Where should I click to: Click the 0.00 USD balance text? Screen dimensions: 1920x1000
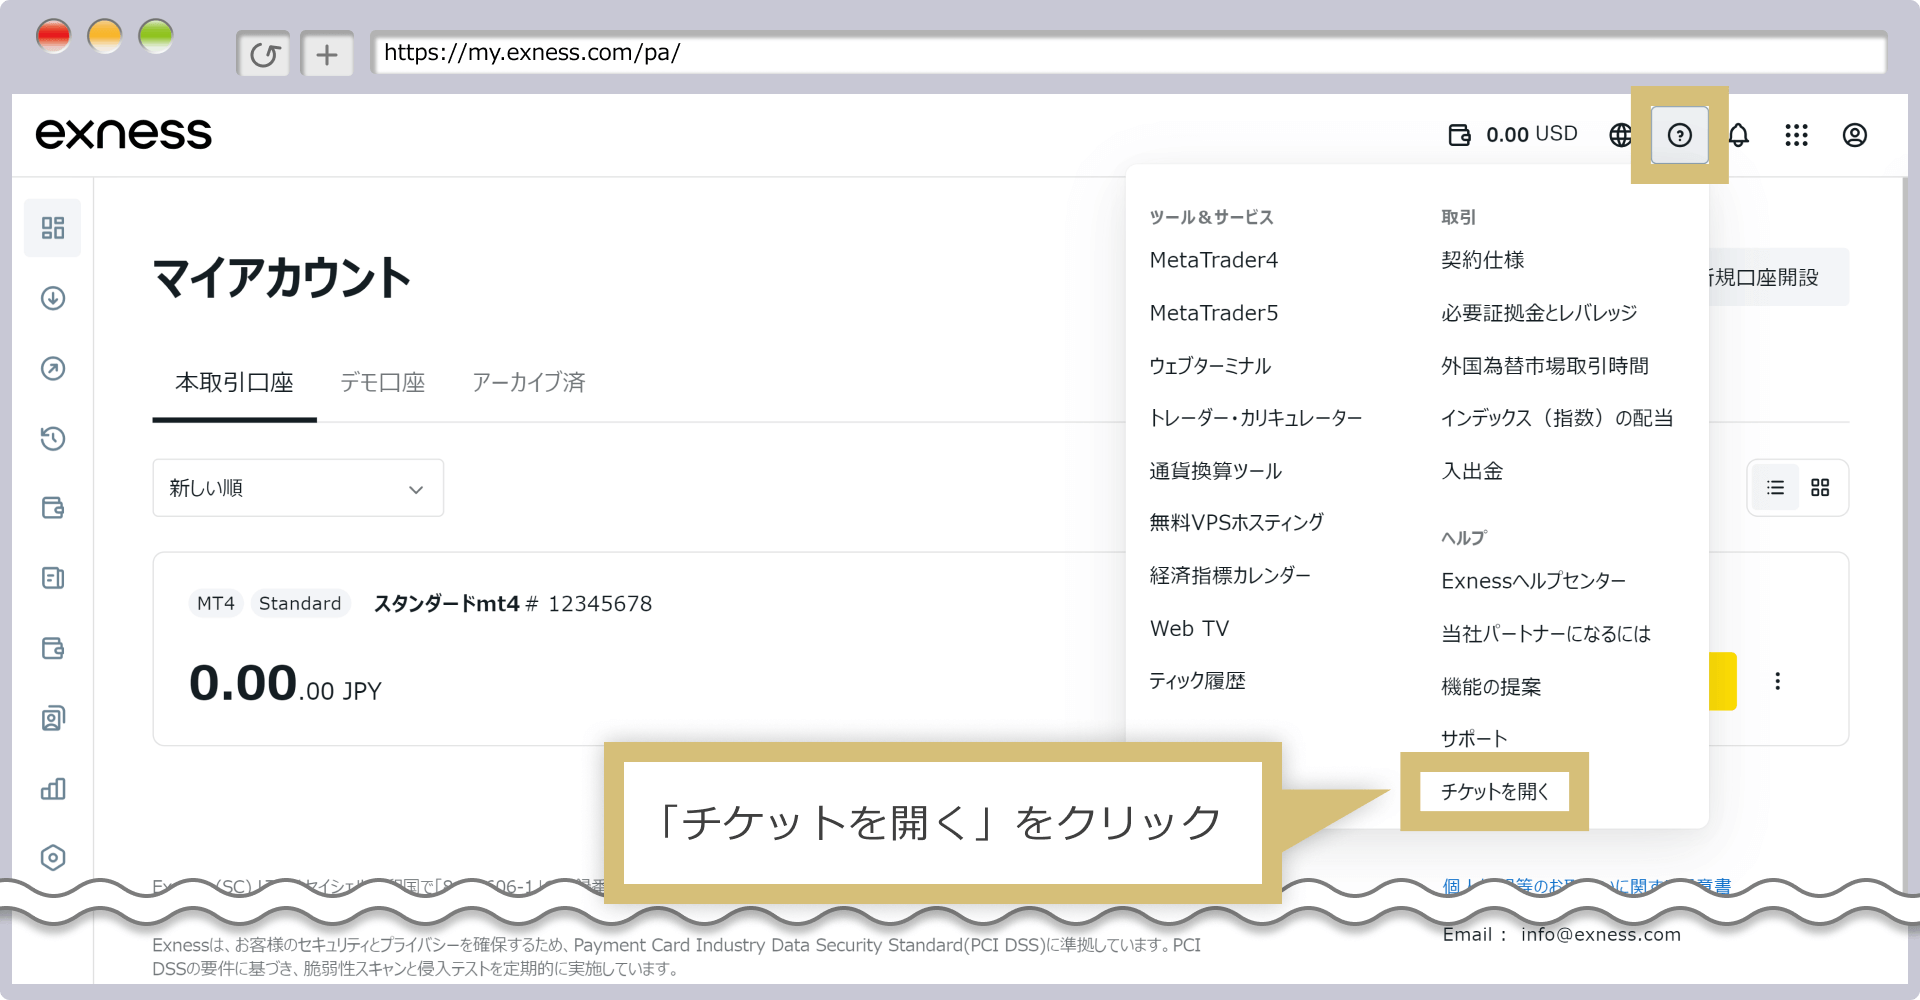point(1531,134)
